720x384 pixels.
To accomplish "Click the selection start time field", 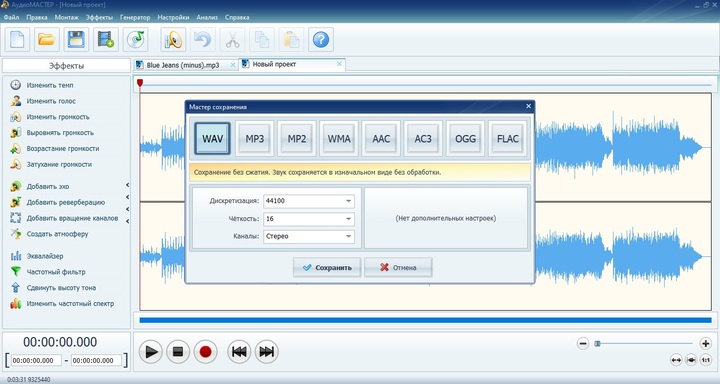I will pyautogui.click(x=36, y=361).
